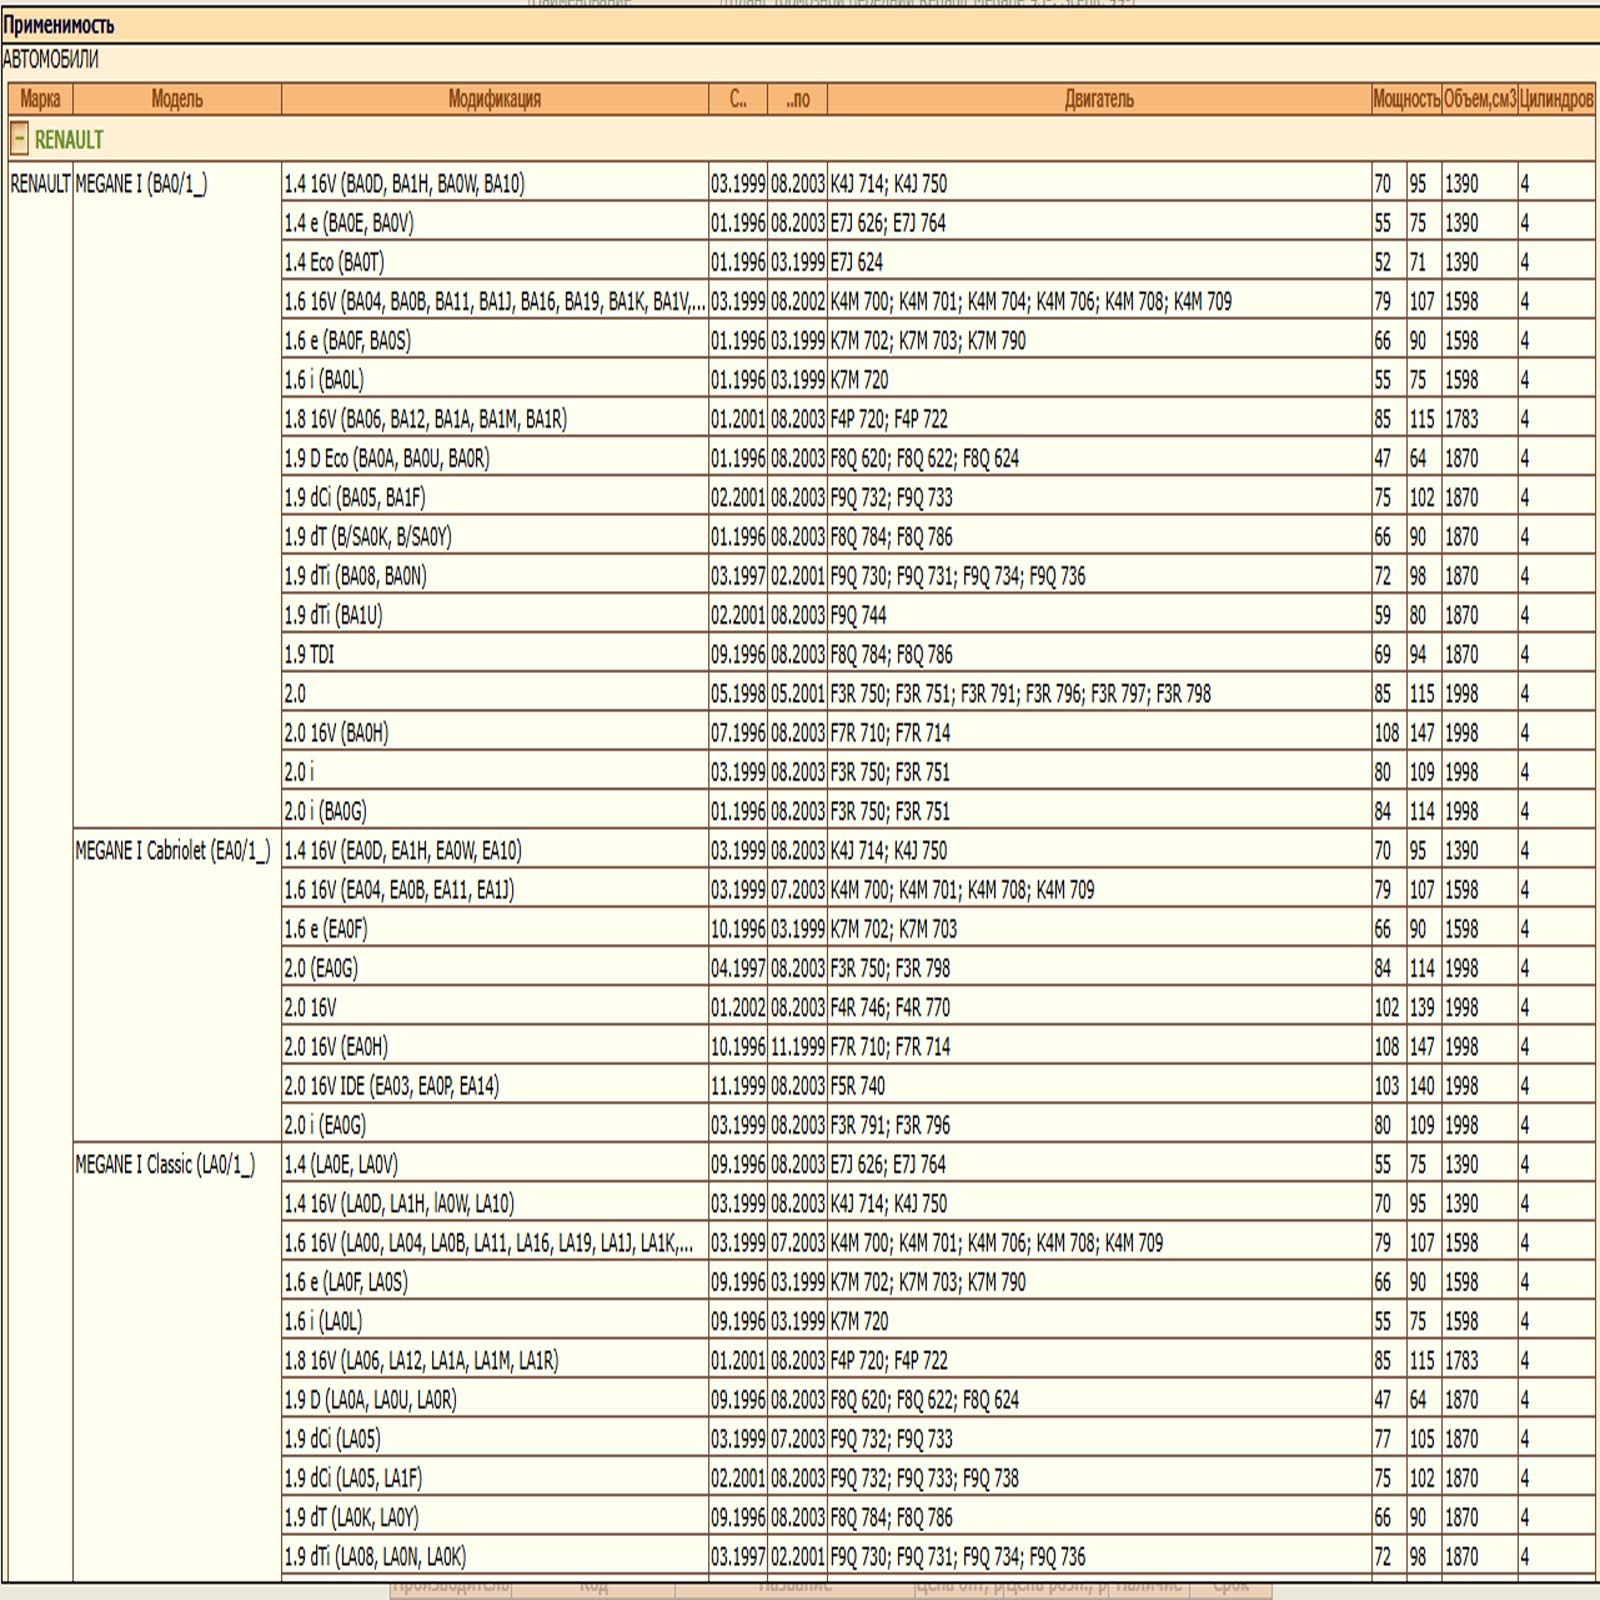Click the Применимость section title bar
Viewport: 1600px width, 1600px height.
click(x=800, y=25)
